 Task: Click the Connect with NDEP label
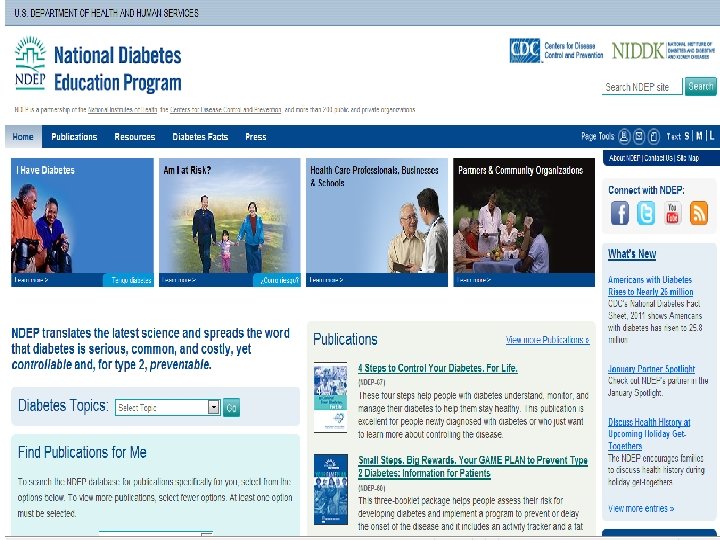(646, 190)
